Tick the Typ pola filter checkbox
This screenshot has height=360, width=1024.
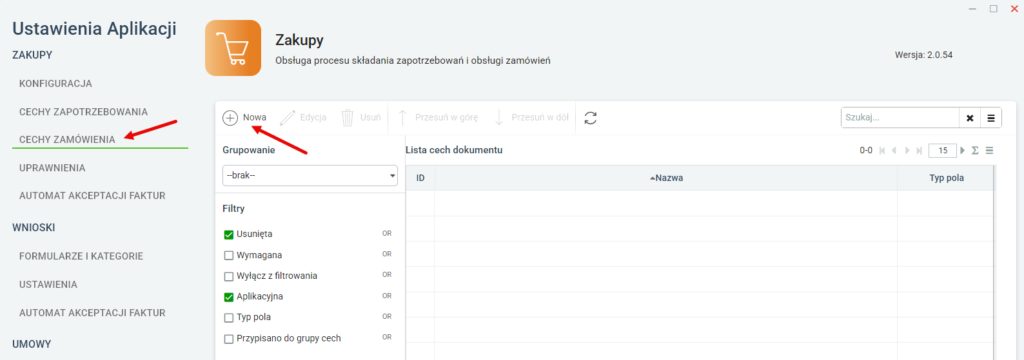point(229,318)
